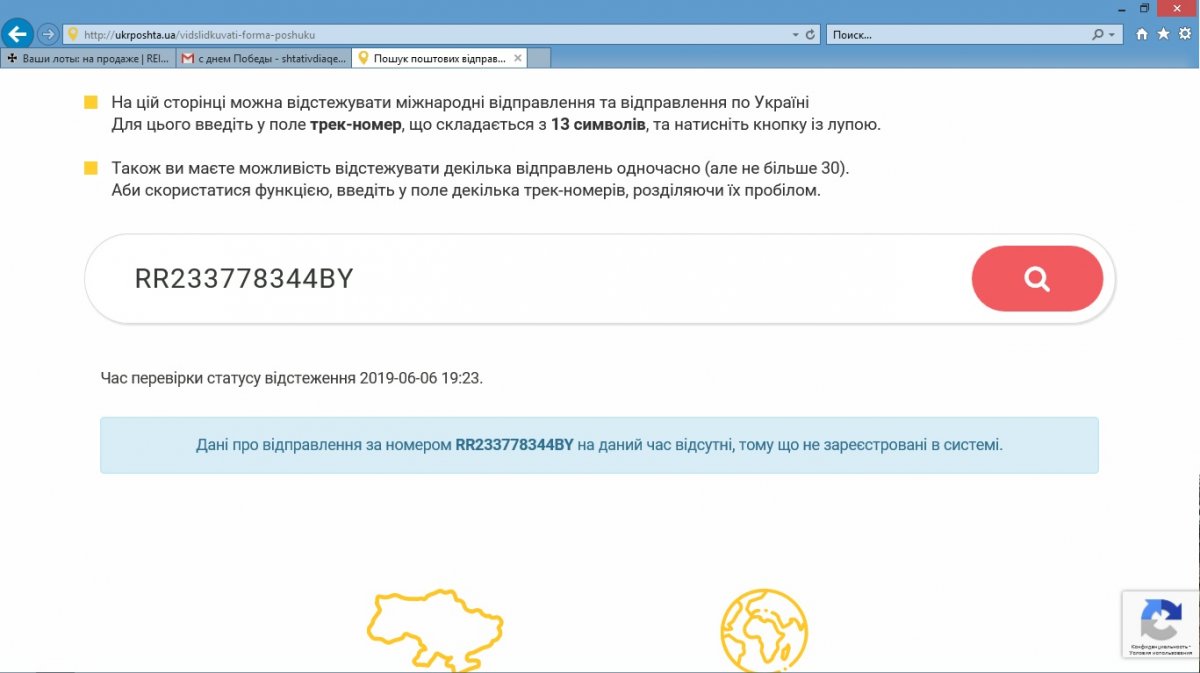
Task: Click the Gmail favicon on second tab
Action: pos(188,58)
